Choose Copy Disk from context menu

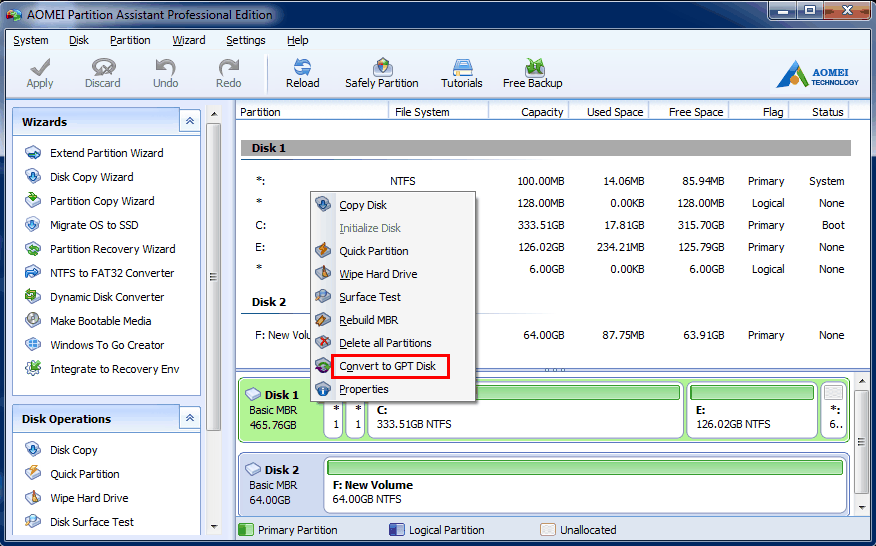[393, 205]
